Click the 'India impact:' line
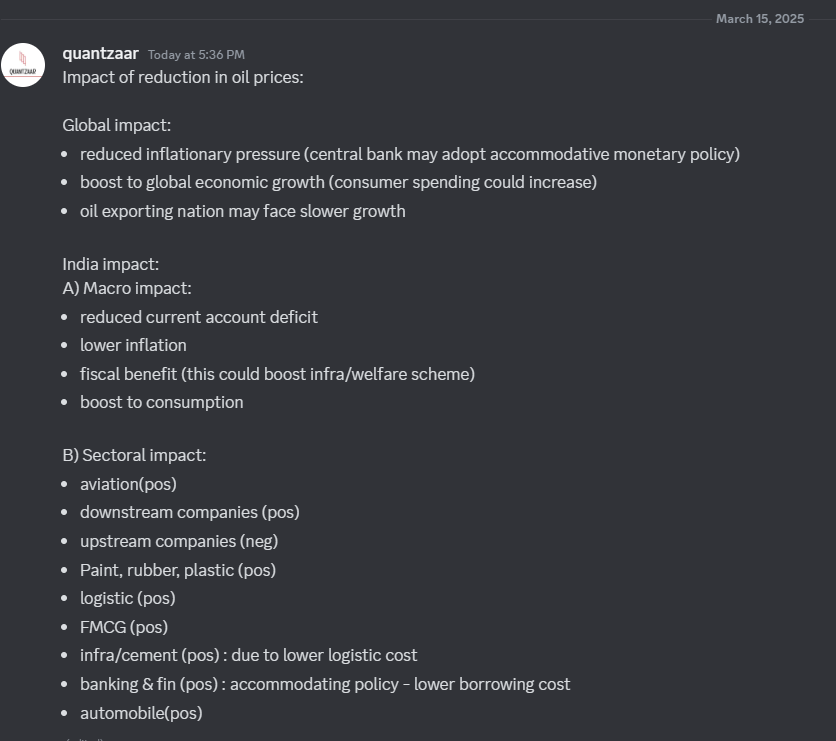This screenshot has height=741, width=836. coord(111,264)
